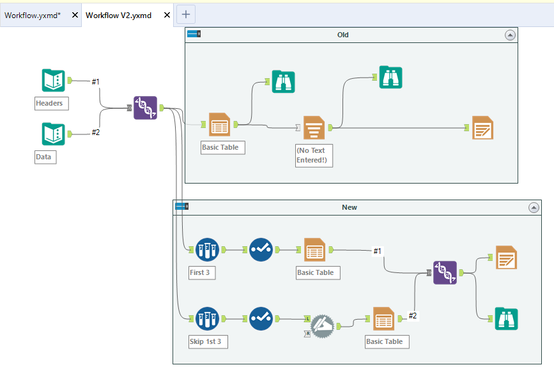This screenshot has height=371, width=554.
Task: Select the Dynamic Rename tool in New container
Action: (322, 326)
